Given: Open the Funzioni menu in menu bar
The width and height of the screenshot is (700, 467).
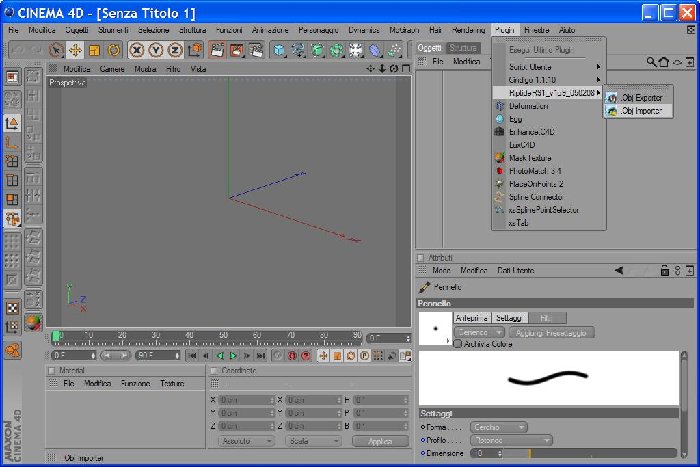Looking at the screenshot, I should pyautogui.click(x=229, y=30).
